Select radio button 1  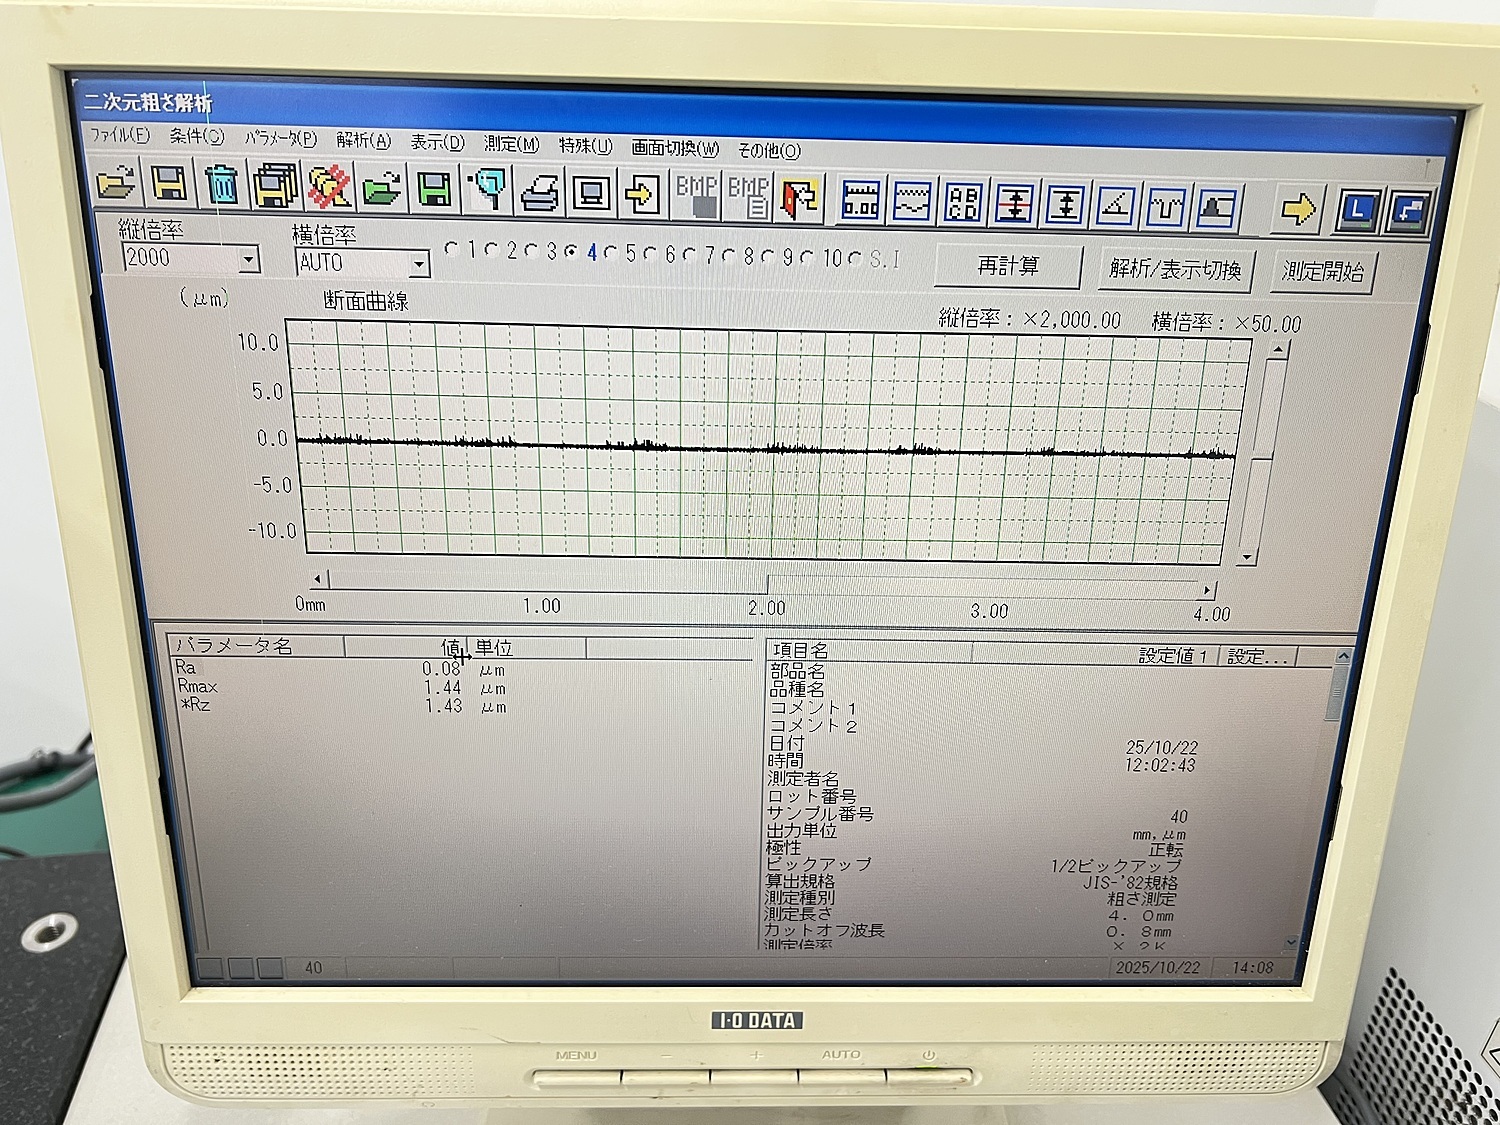tap(452, 249)
